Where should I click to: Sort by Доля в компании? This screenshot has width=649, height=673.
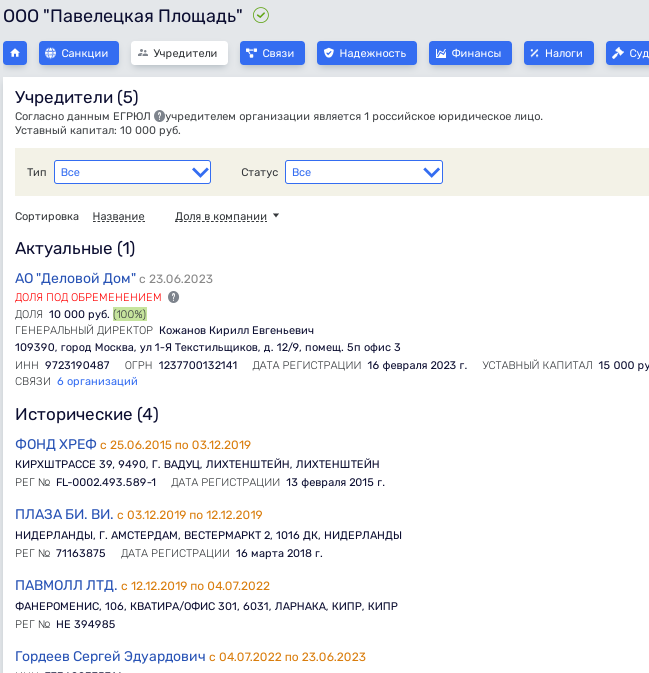point(226,216)
